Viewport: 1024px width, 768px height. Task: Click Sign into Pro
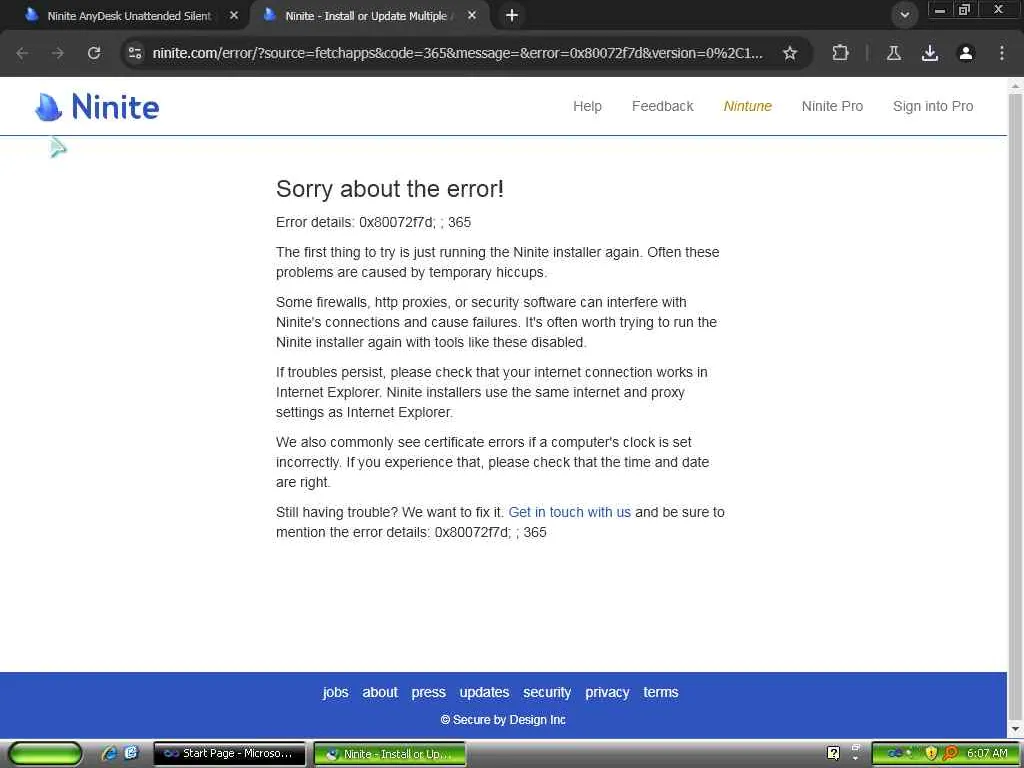tap(933, 106)
